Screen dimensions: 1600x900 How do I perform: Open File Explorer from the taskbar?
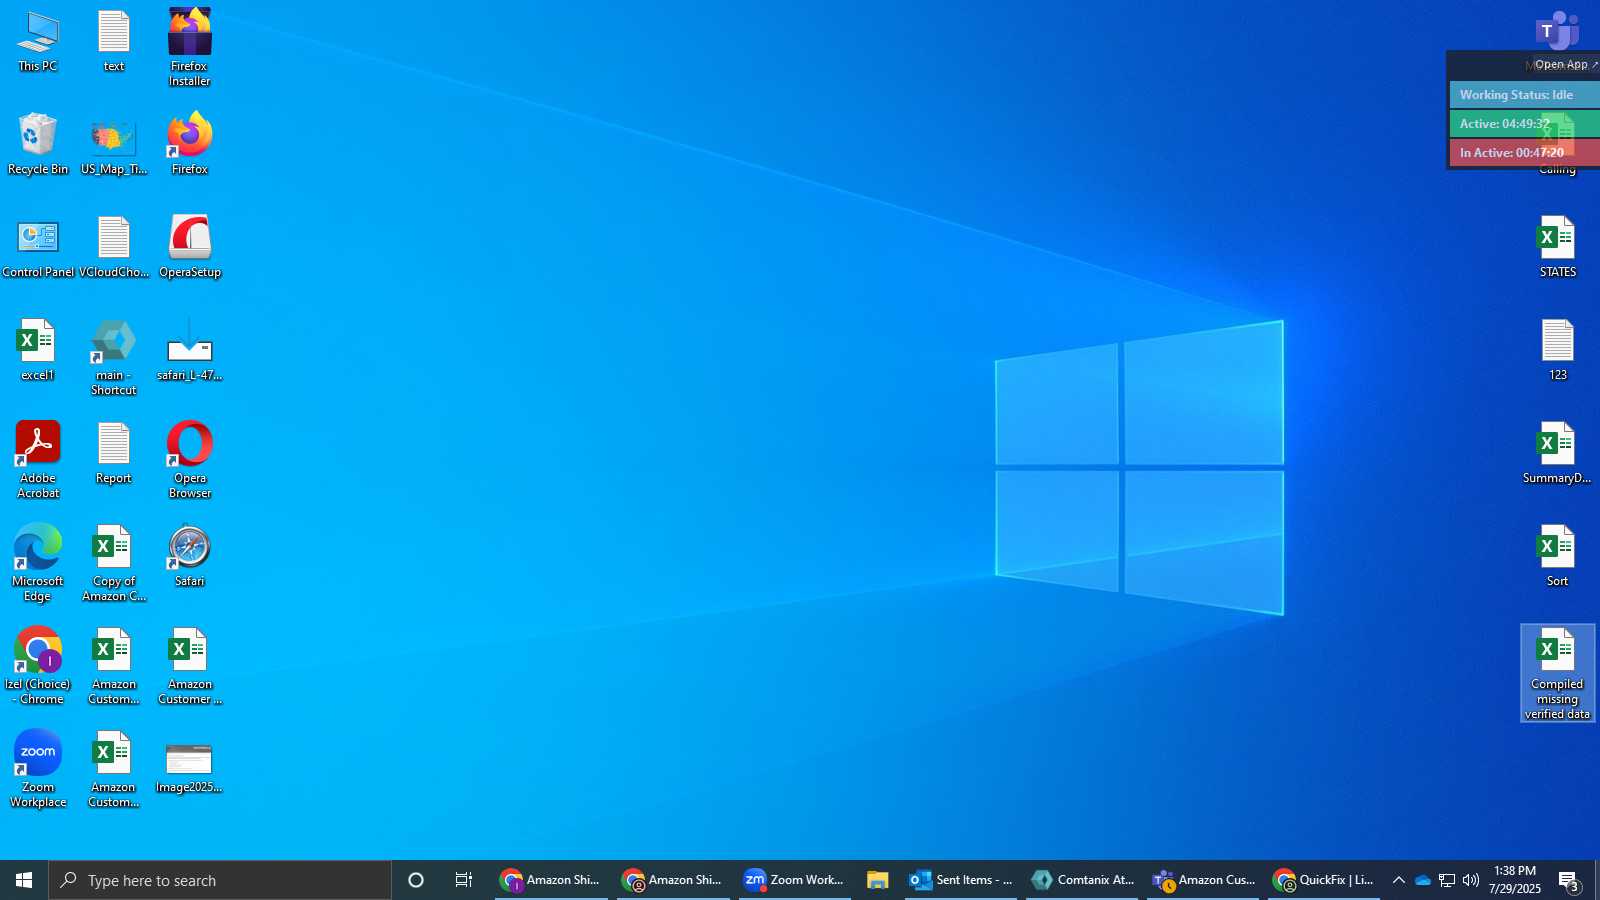click(x=878, y=880)
